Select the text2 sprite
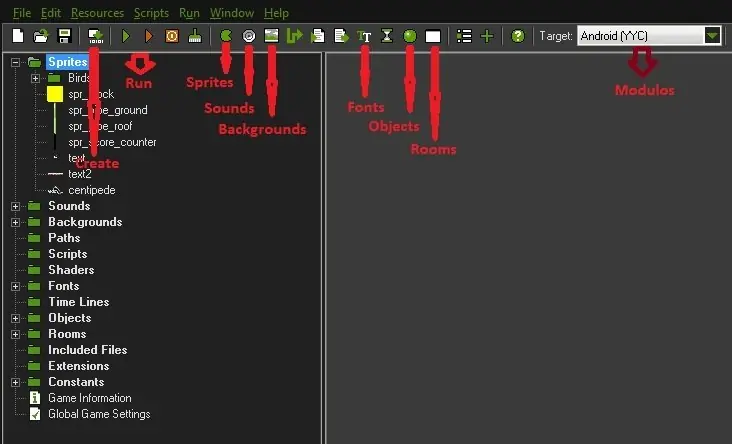This screenshot has width=732, height=444. point(80,174)
